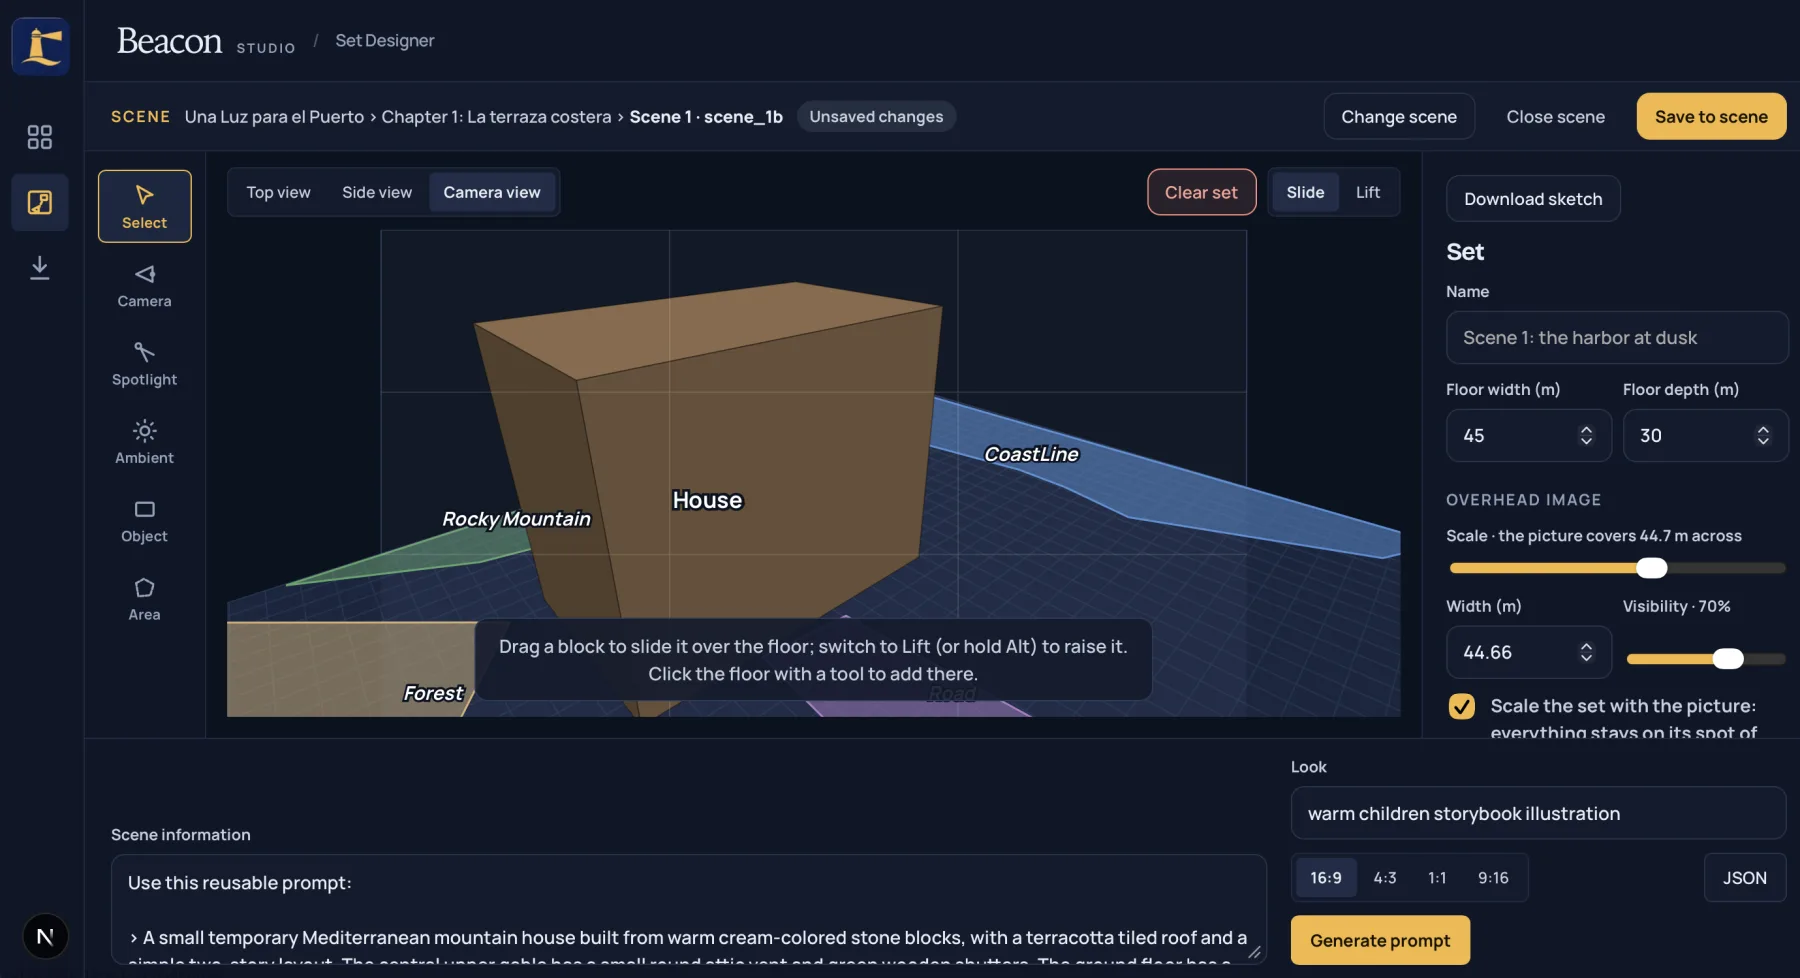Click the Look text field
Image resolution: width=1800 pixels, height=978 pixels.
tap(1538, 813)
